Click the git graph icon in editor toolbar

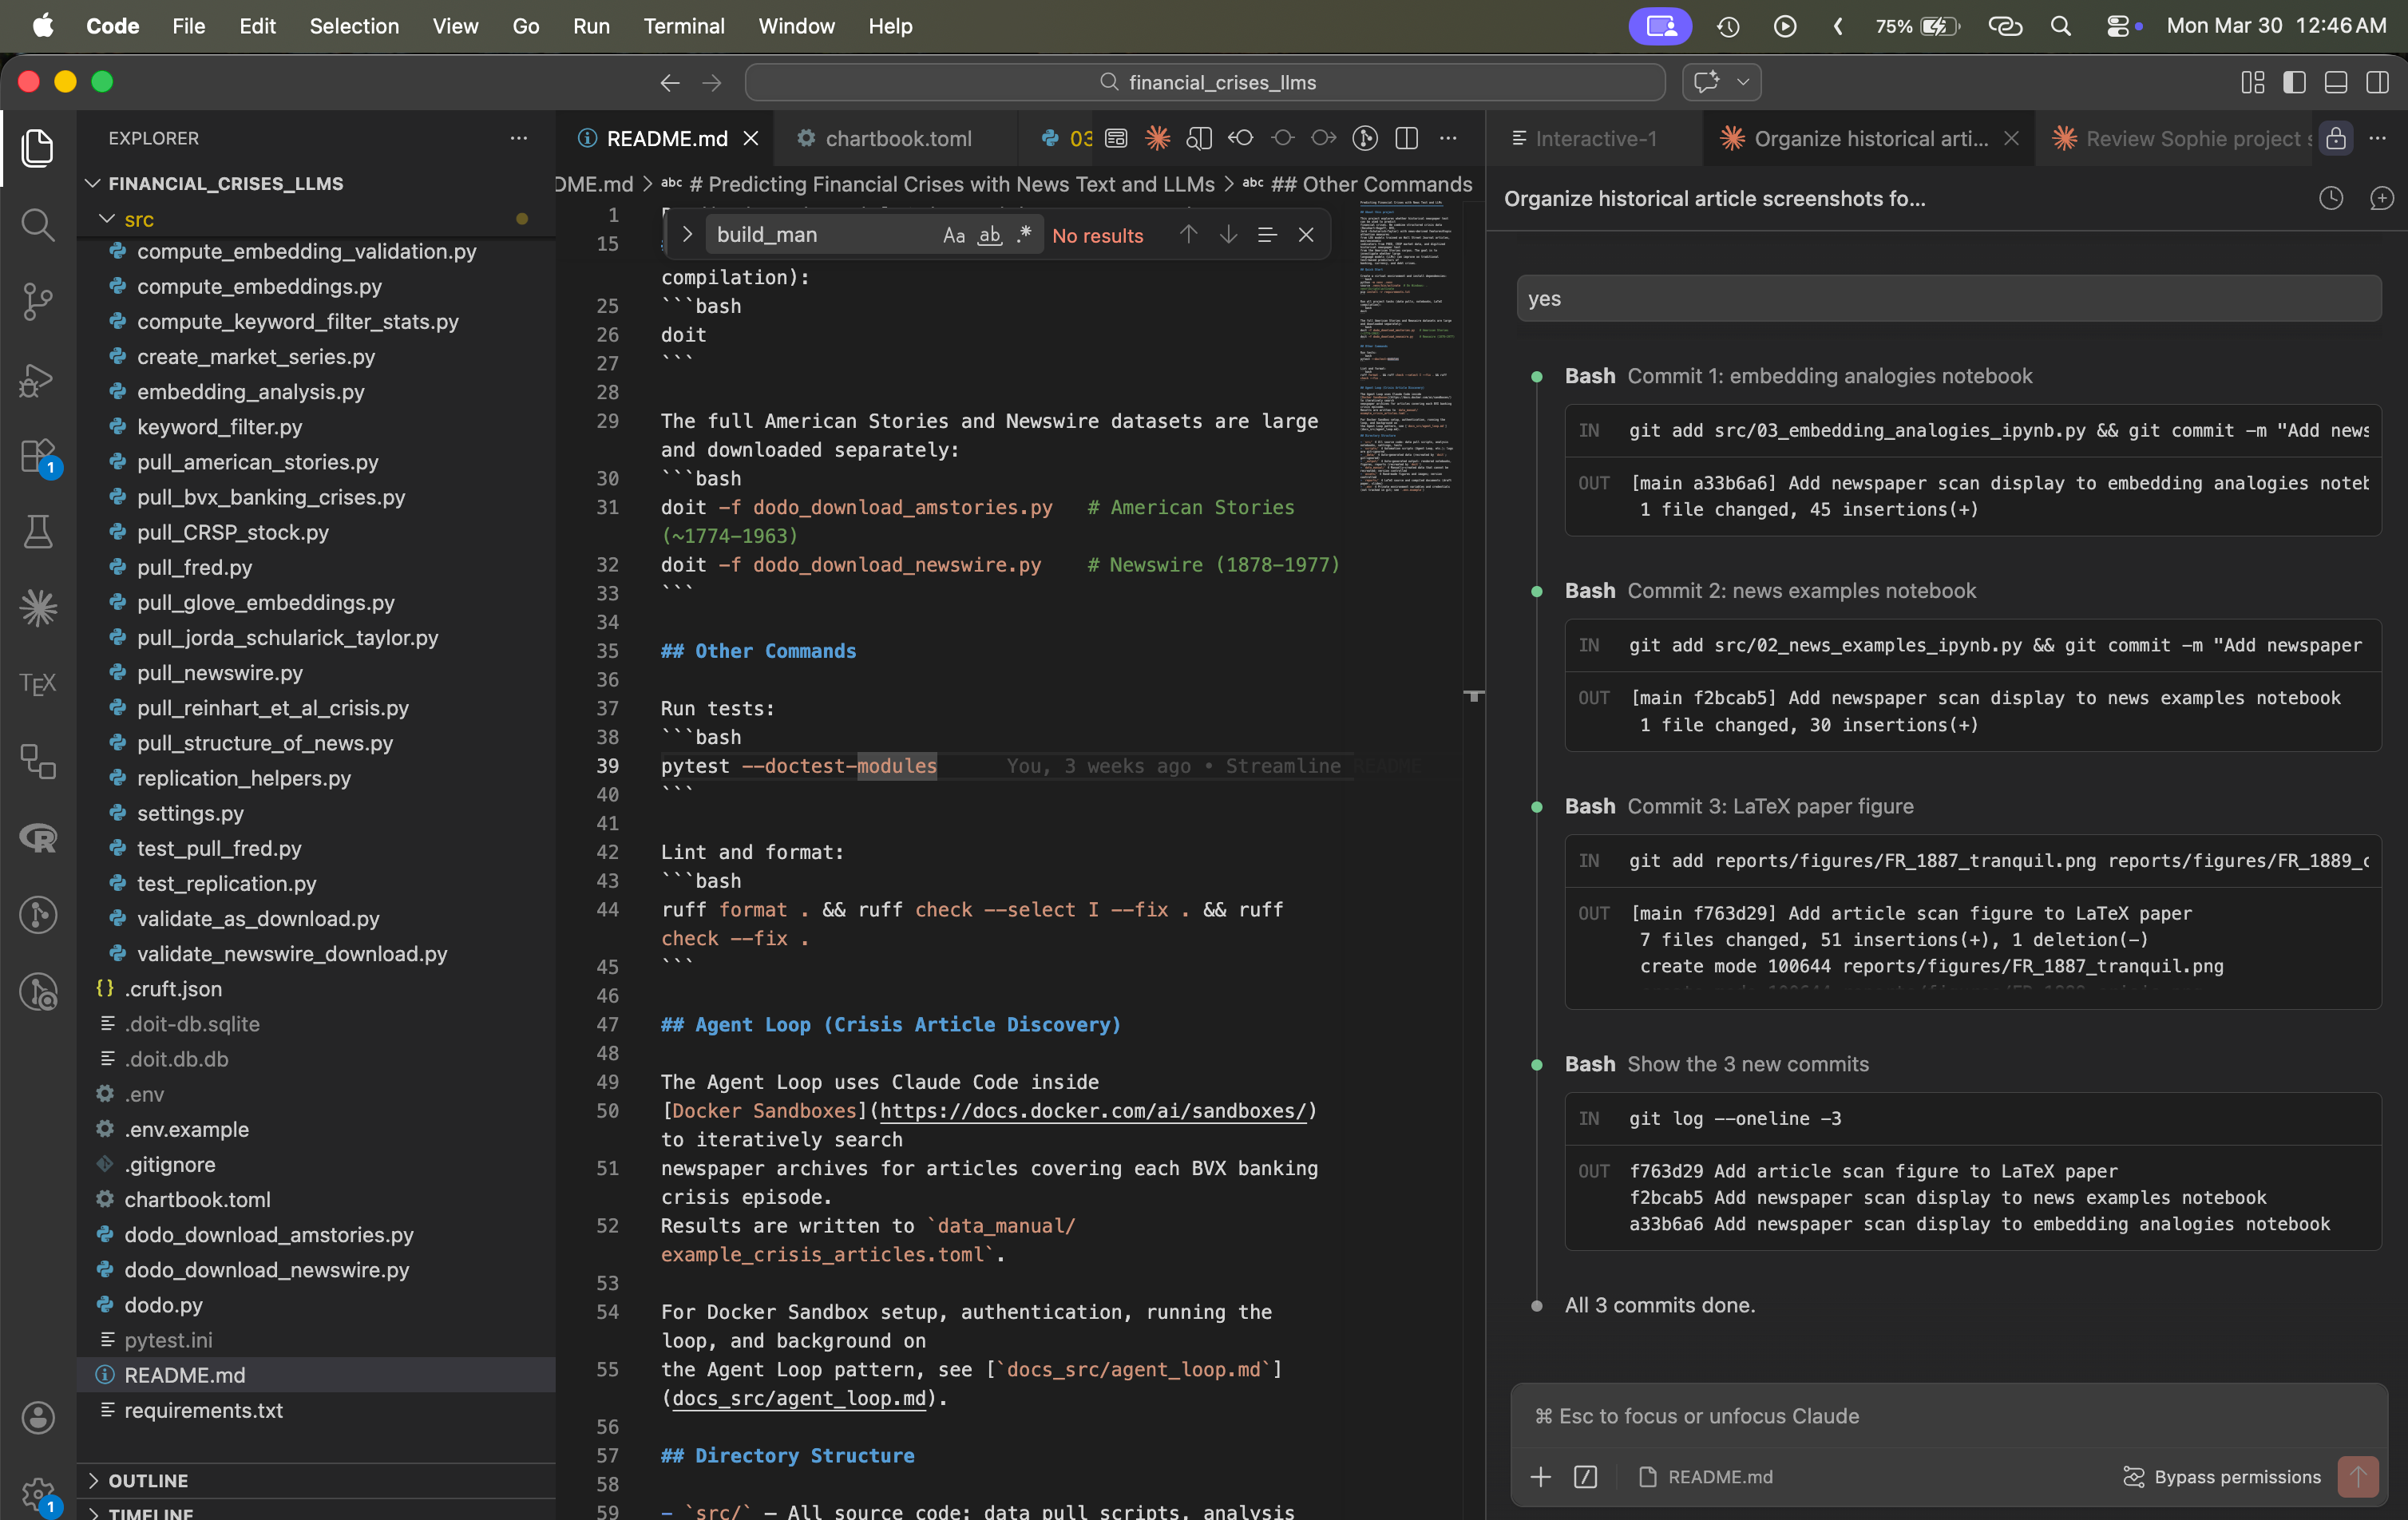[1365, 138]
